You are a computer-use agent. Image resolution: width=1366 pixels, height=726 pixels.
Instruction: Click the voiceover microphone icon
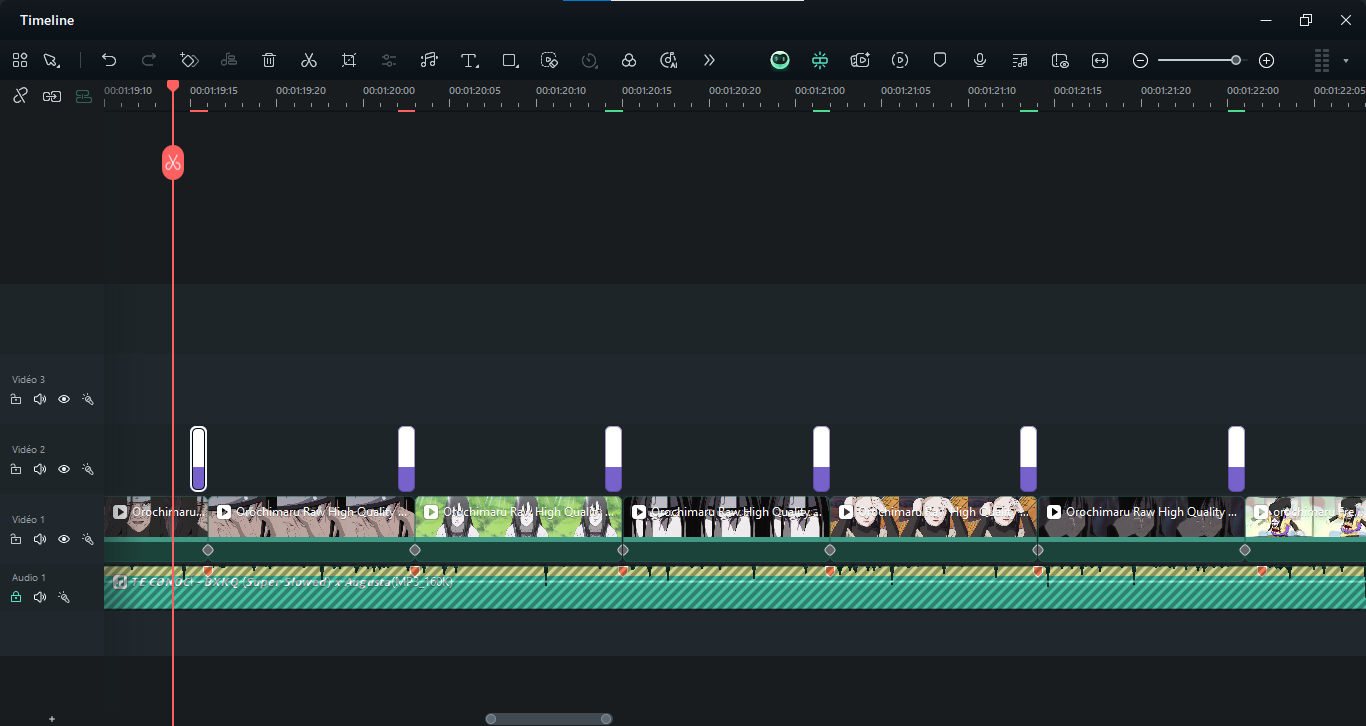click(980, 60)
